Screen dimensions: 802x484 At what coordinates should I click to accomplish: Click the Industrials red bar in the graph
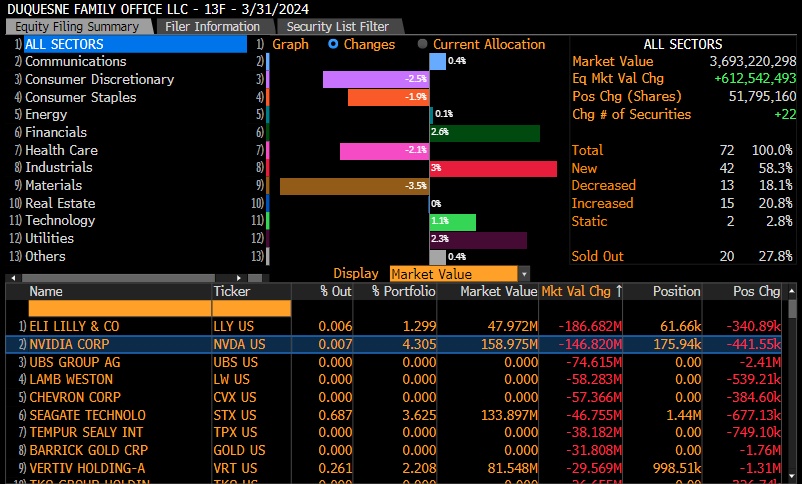[x=493, y=168]
